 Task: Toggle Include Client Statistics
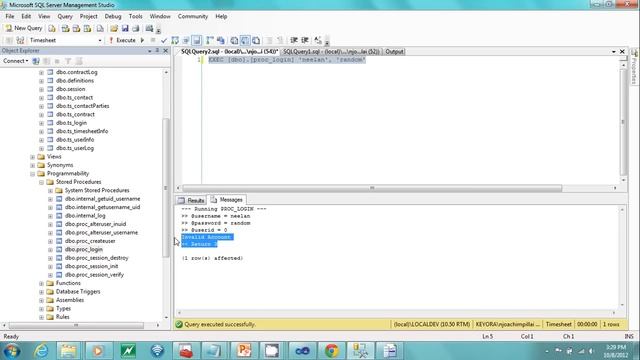tap(221, 40)
